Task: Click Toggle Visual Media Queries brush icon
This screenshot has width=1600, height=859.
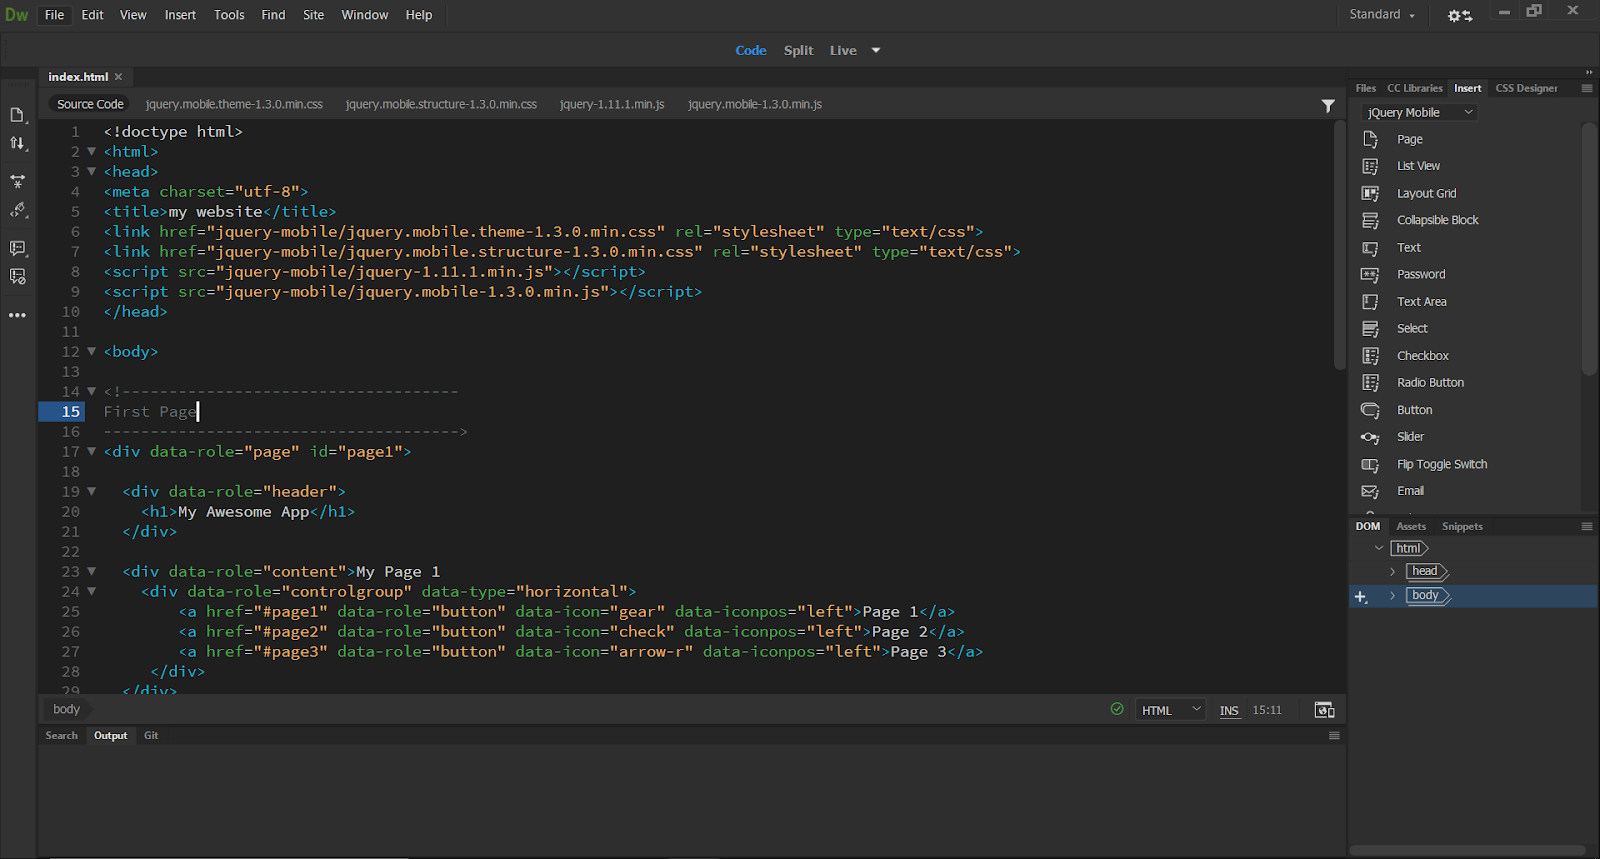Action: [x=17, y=210]
